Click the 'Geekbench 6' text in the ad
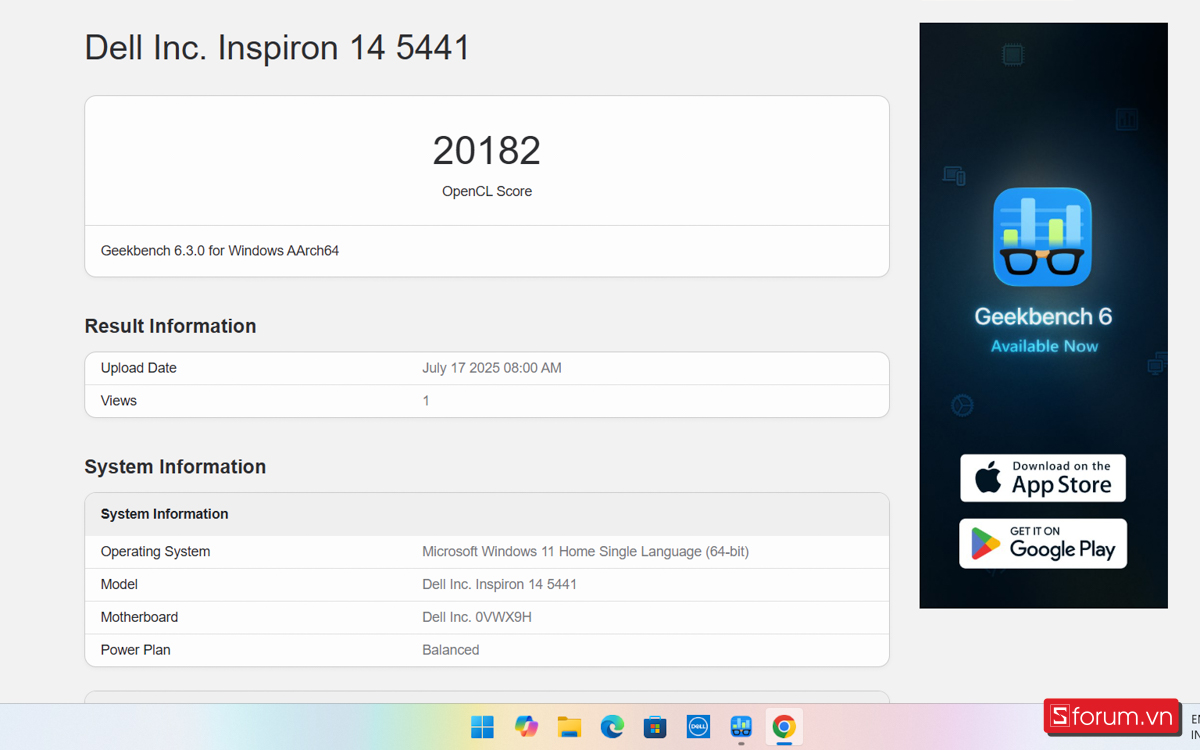 click(x=1043, y=317)
